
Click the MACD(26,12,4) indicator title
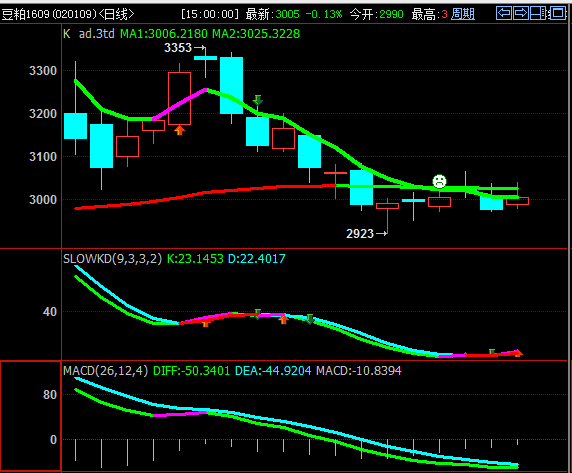coord(105,371)
